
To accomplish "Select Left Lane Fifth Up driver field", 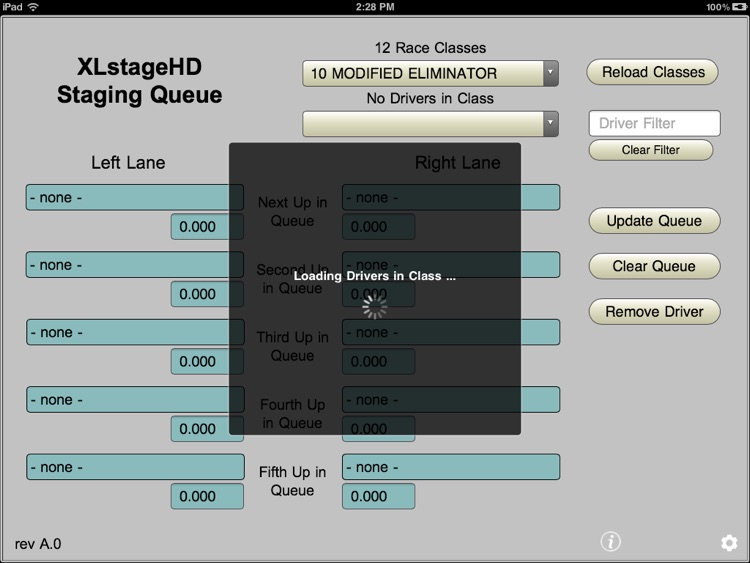I will [135, 467].
